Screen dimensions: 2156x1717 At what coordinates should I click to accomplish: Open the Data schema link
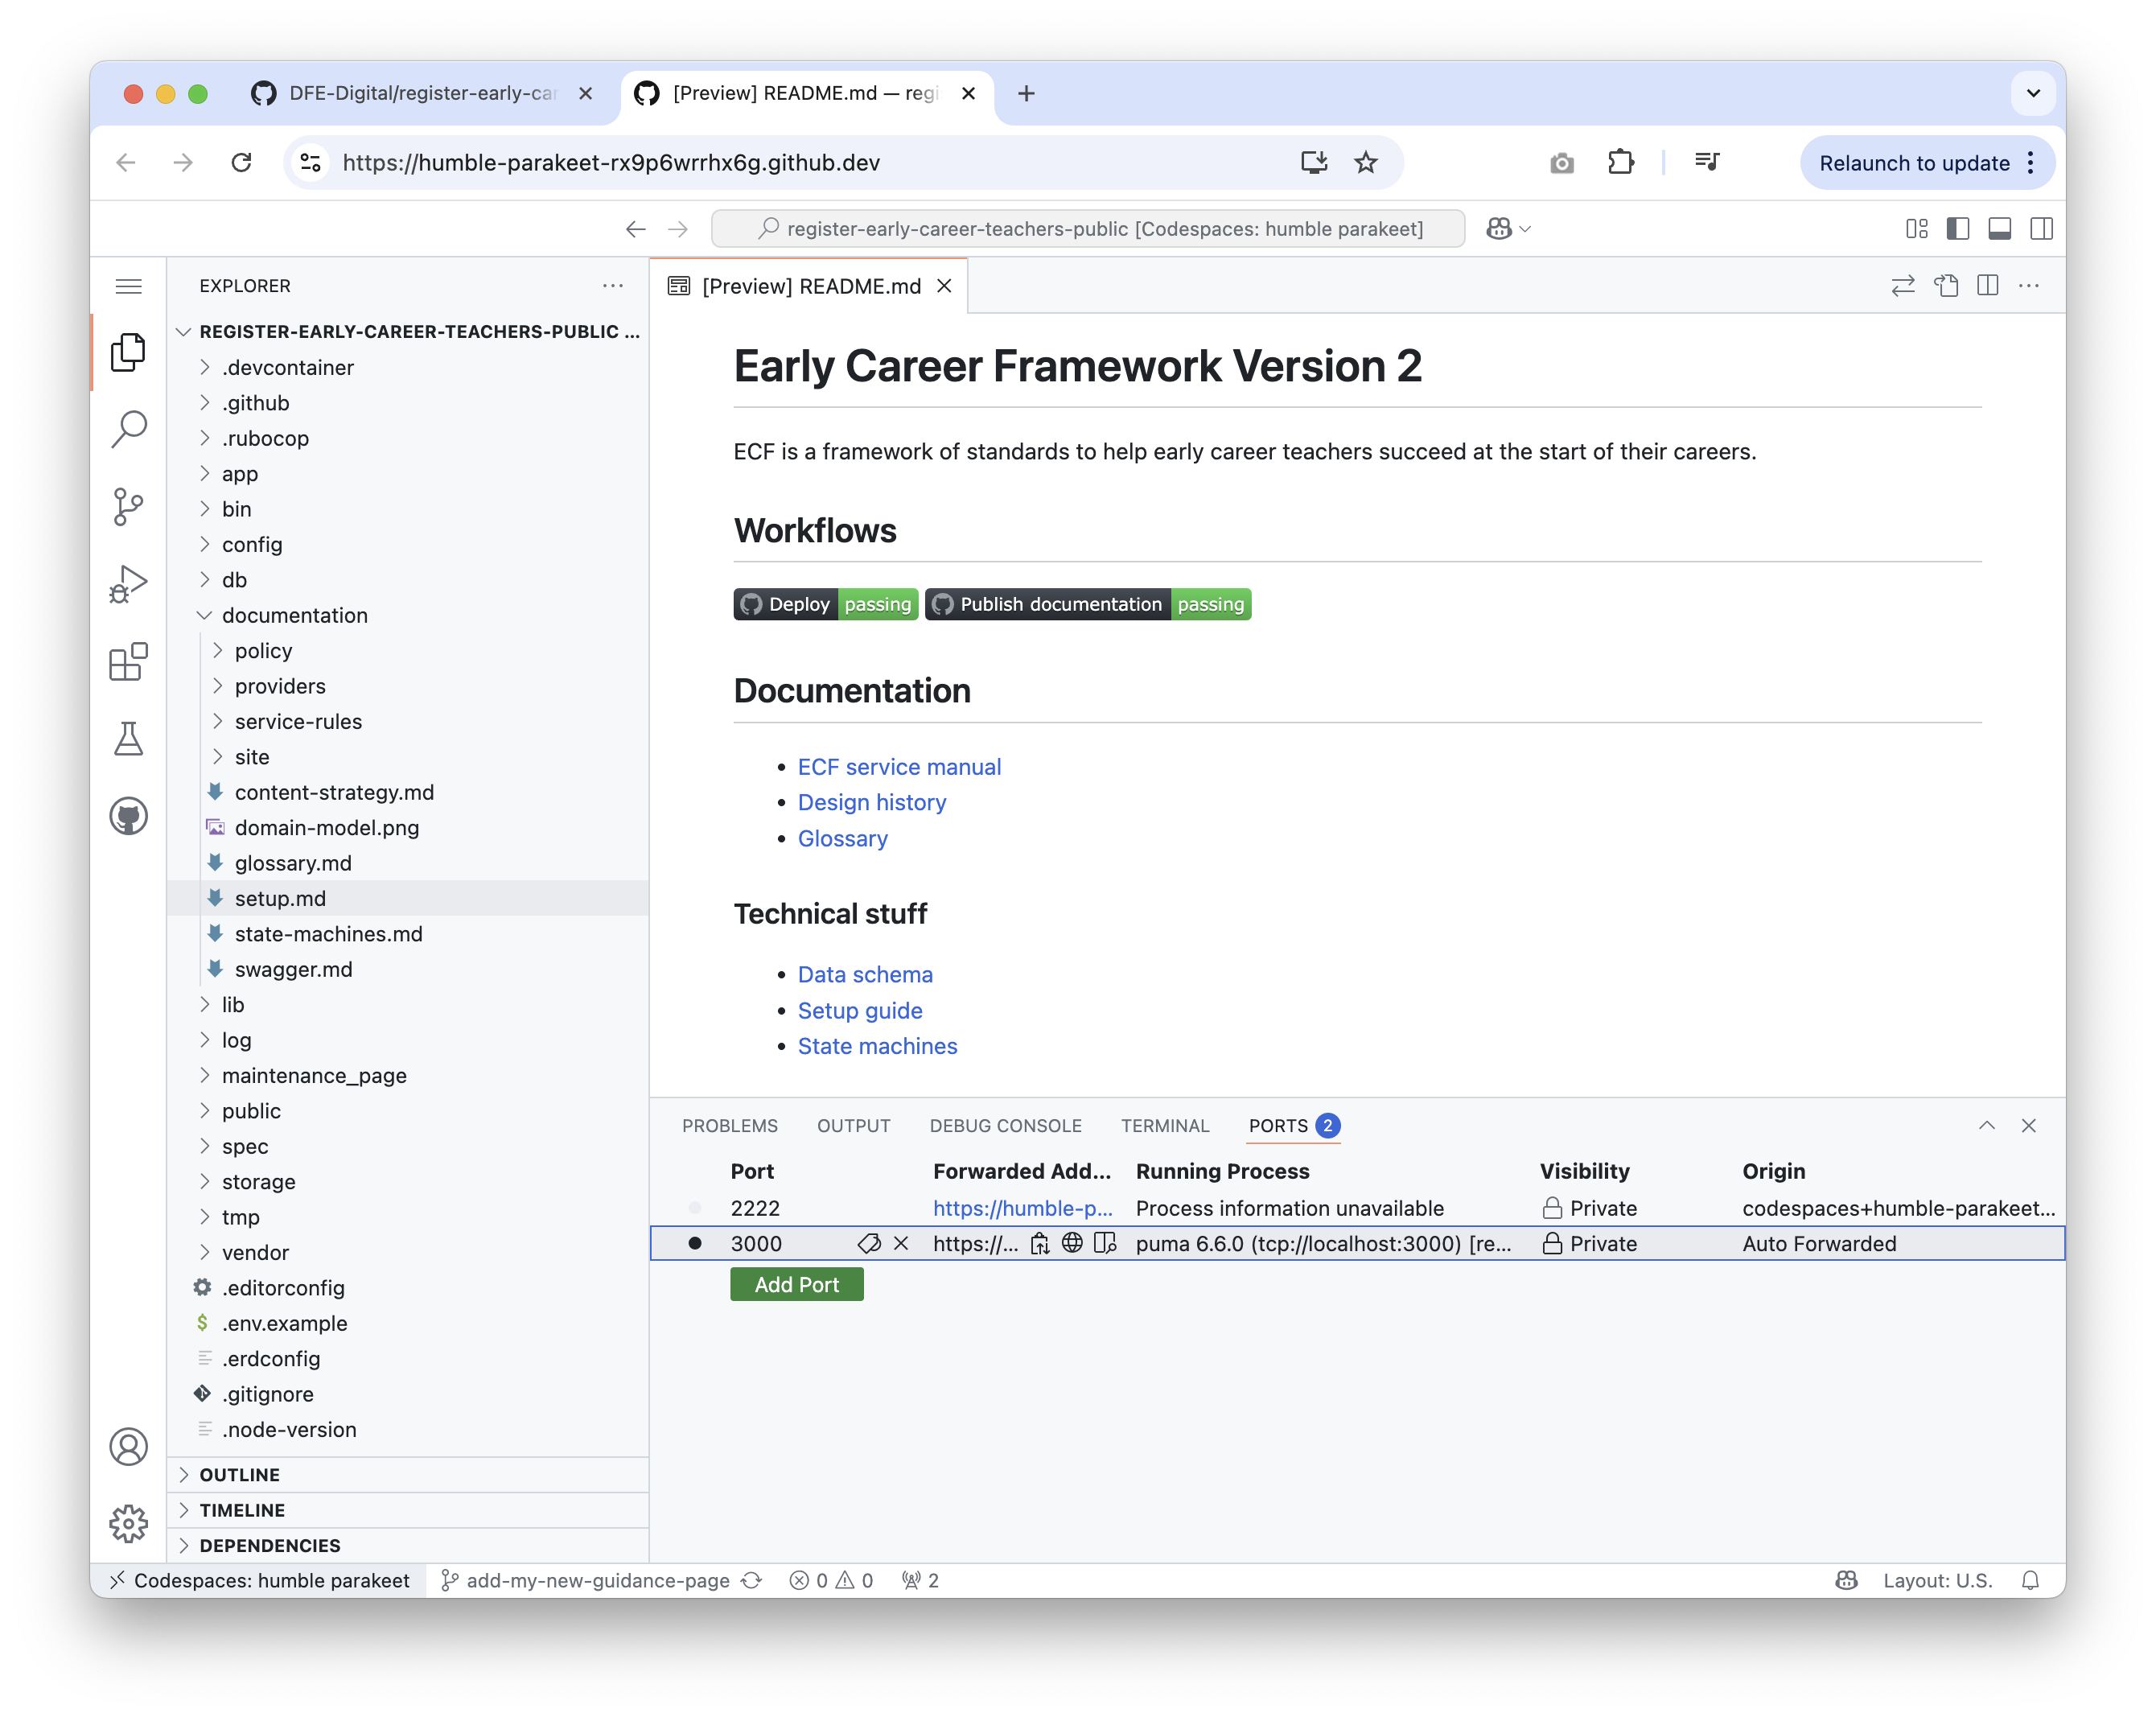click(x=864, y=974)
